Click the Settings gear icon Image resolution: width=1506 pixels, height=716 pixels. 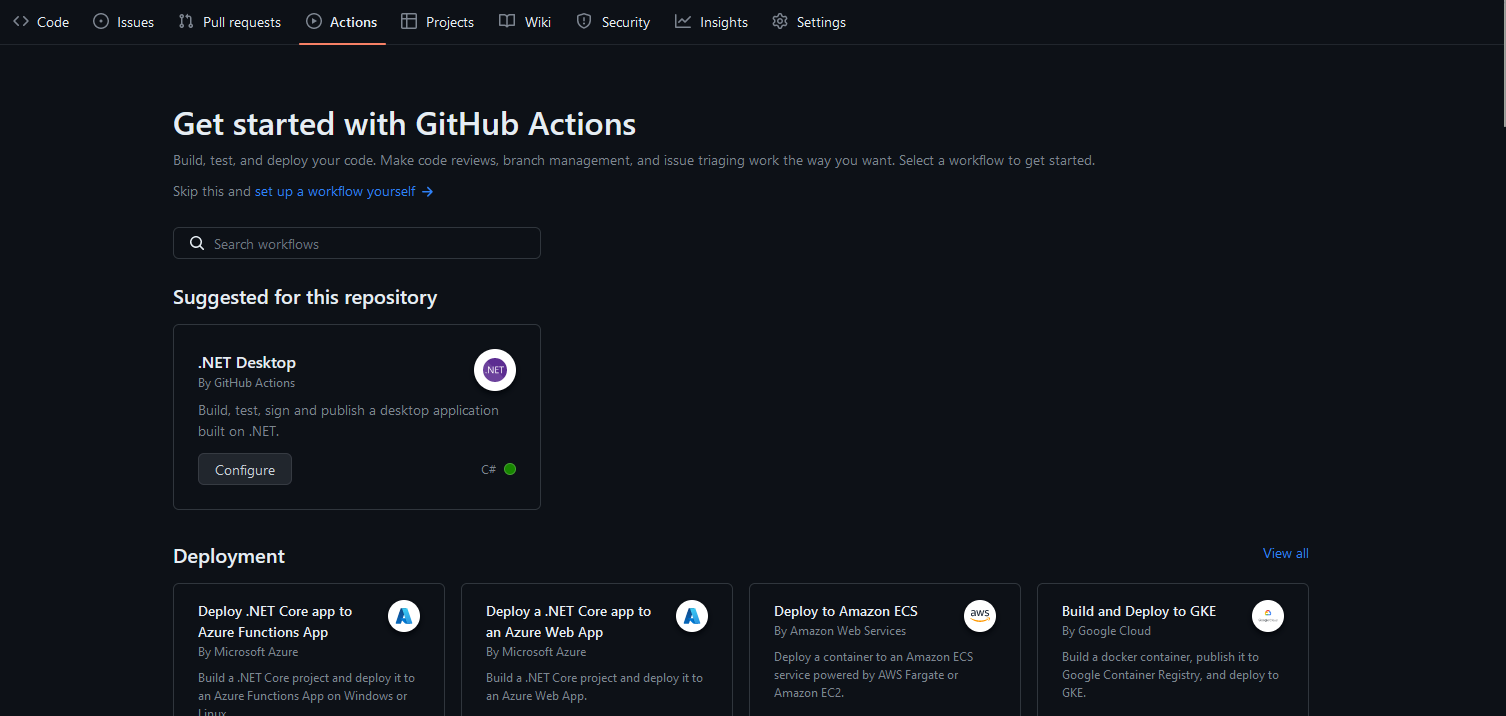pos(779,21)
